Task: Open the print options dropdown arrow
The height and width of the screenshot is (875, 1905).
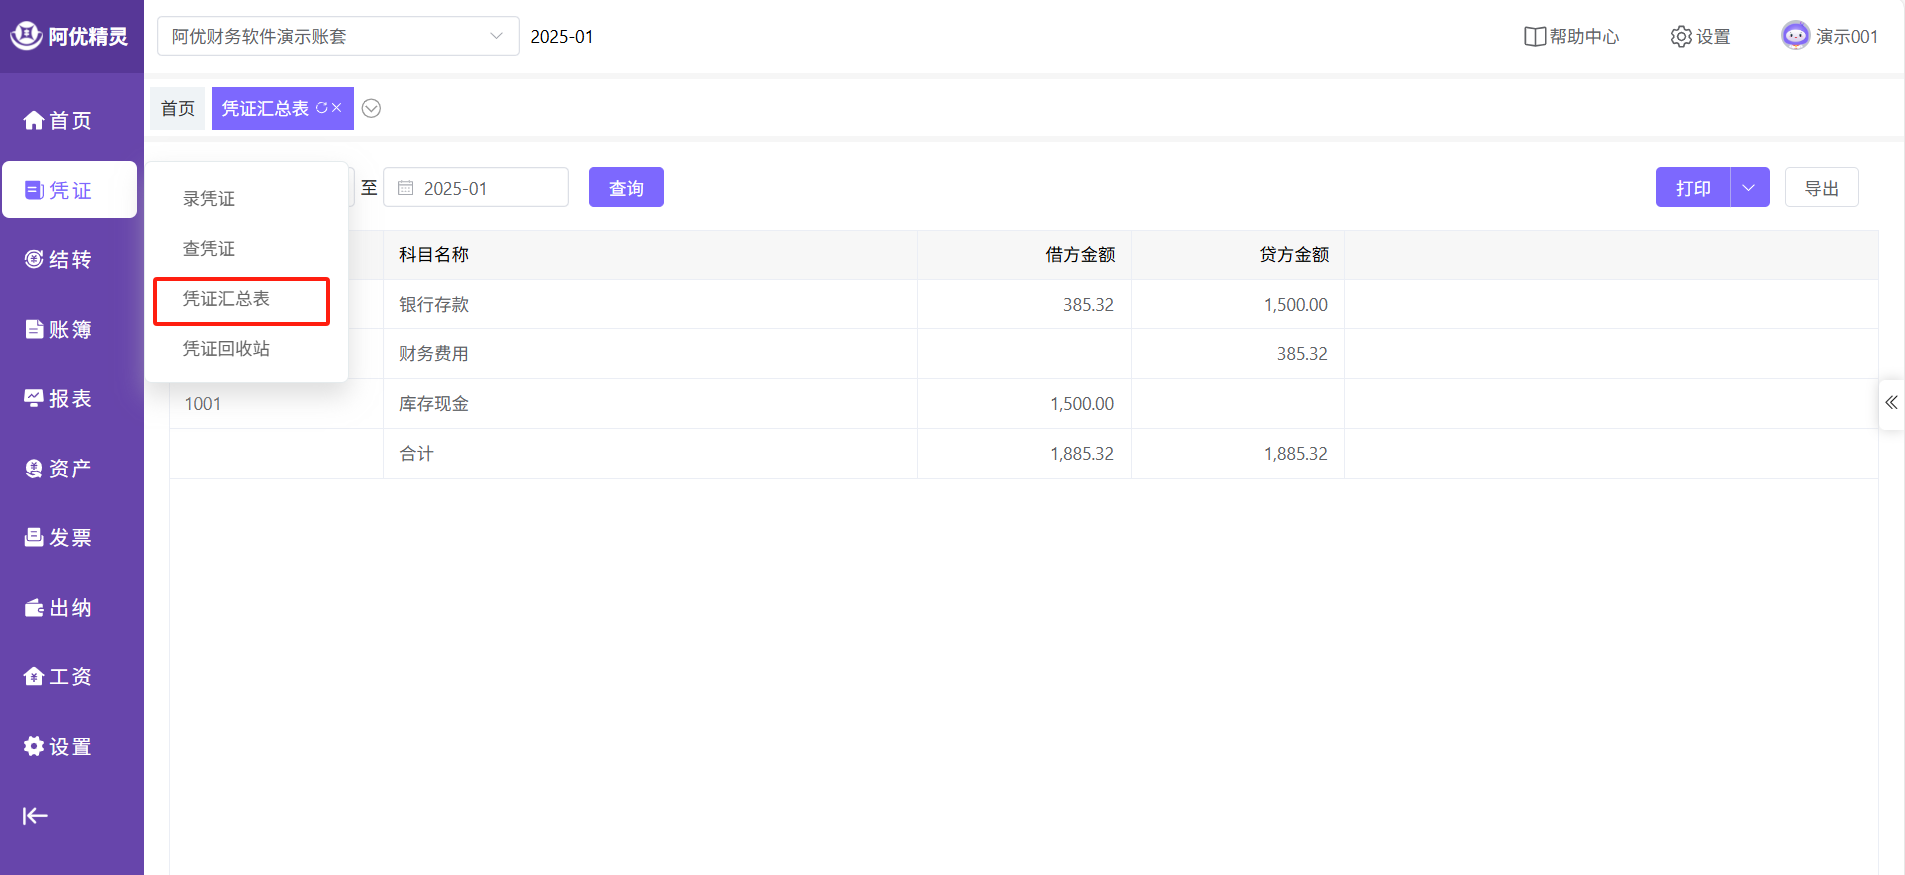Action: pos(1749,188)
